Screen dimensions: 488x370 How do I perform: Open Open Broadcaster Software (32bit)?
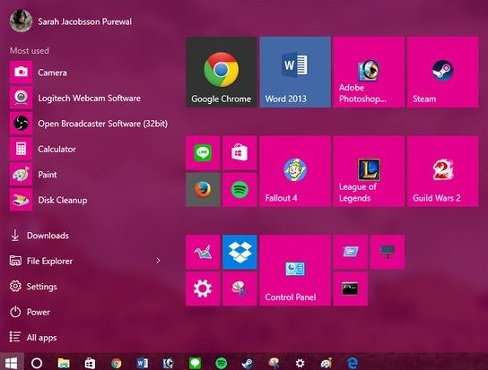pyautogui.click(x=89, y=123)
